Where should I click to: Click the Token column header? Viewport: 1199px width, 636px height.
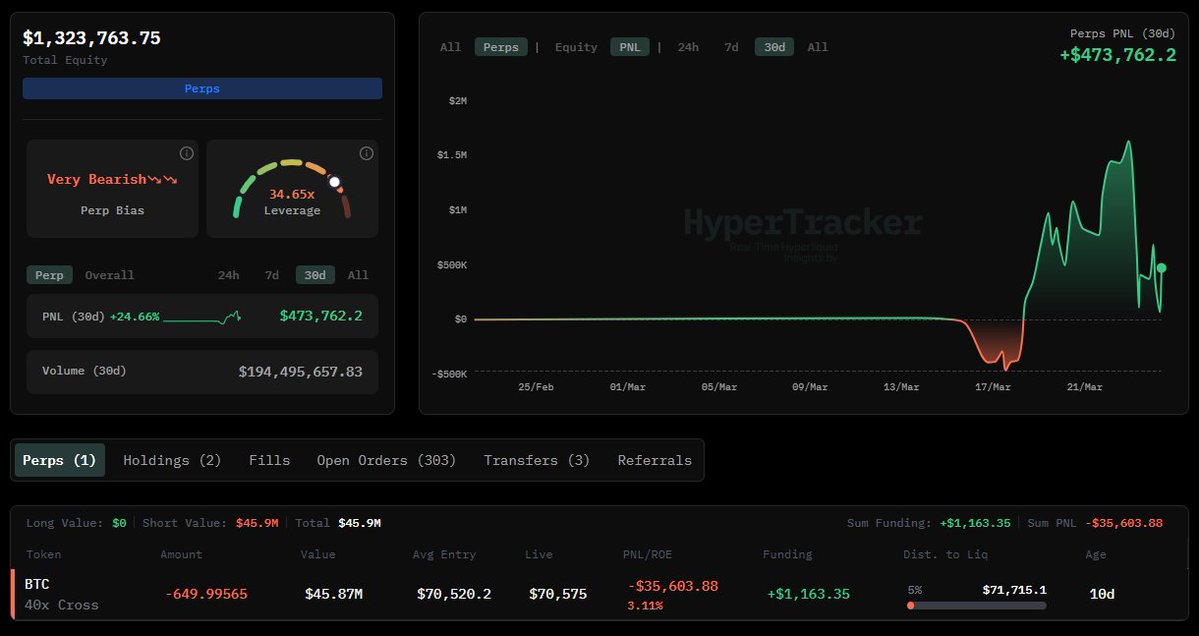tap(44, 554)
